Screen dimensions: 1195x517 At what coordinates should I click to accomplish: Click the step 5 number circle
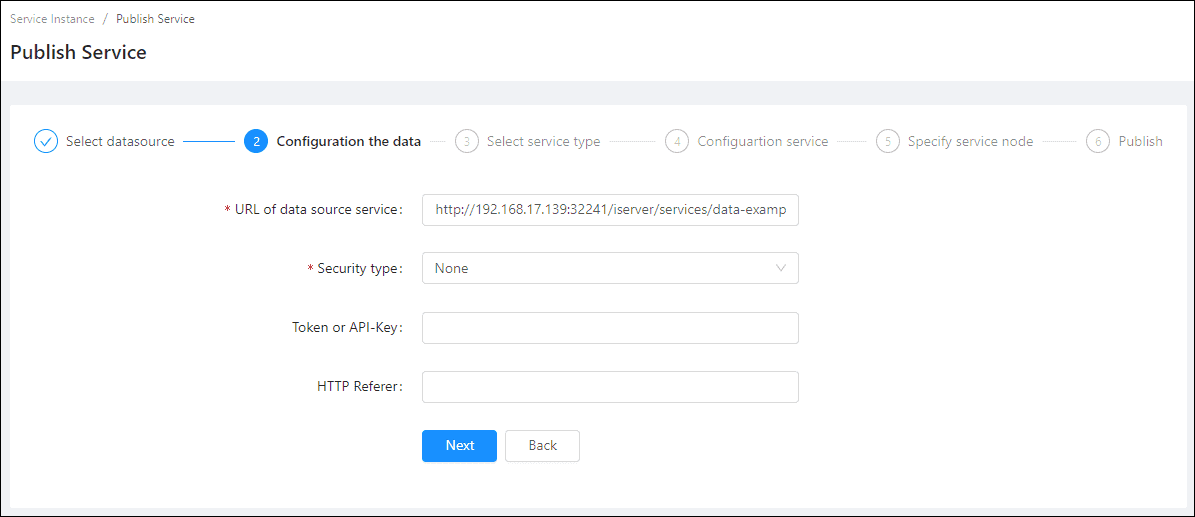(887, 141)
